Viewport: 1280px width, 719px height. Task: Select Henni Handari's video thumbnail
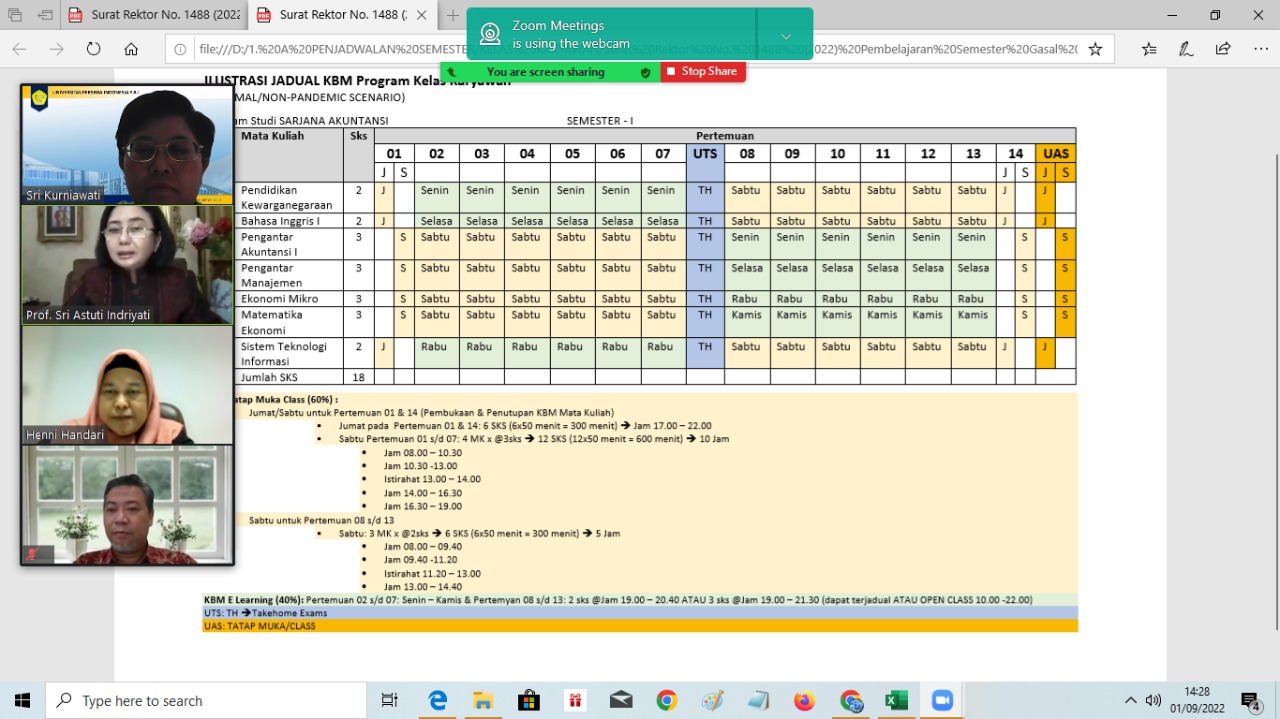point(127,385)
